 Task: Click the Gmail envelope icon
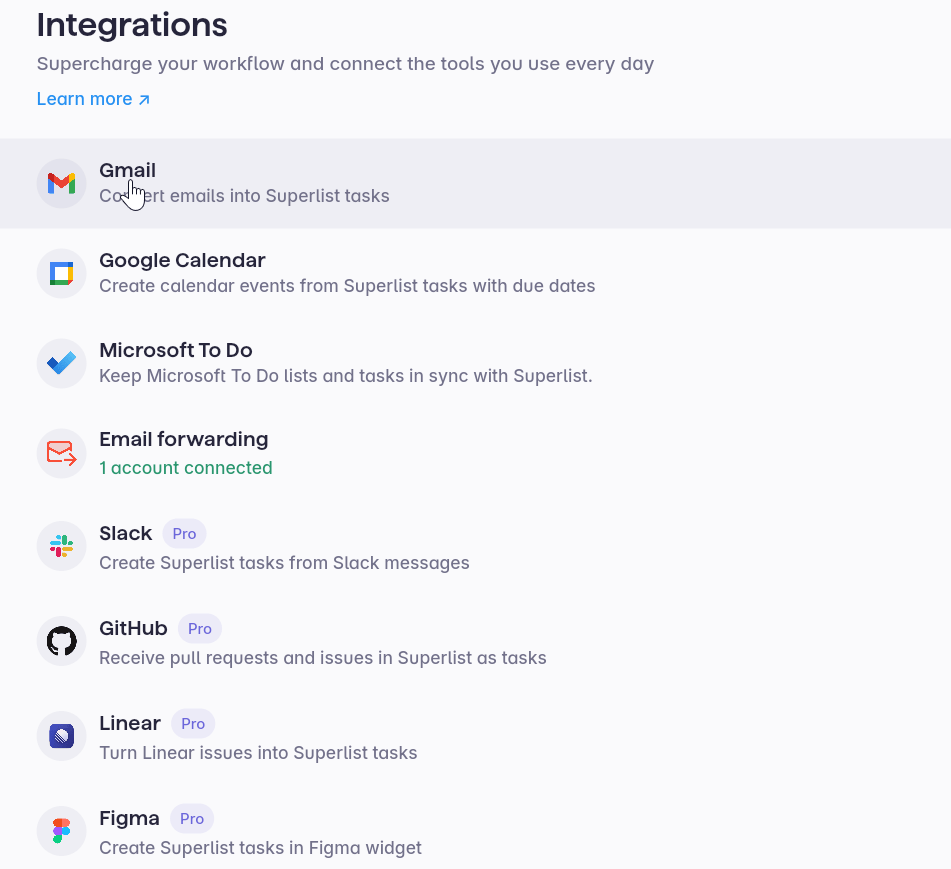click(62, 184)
